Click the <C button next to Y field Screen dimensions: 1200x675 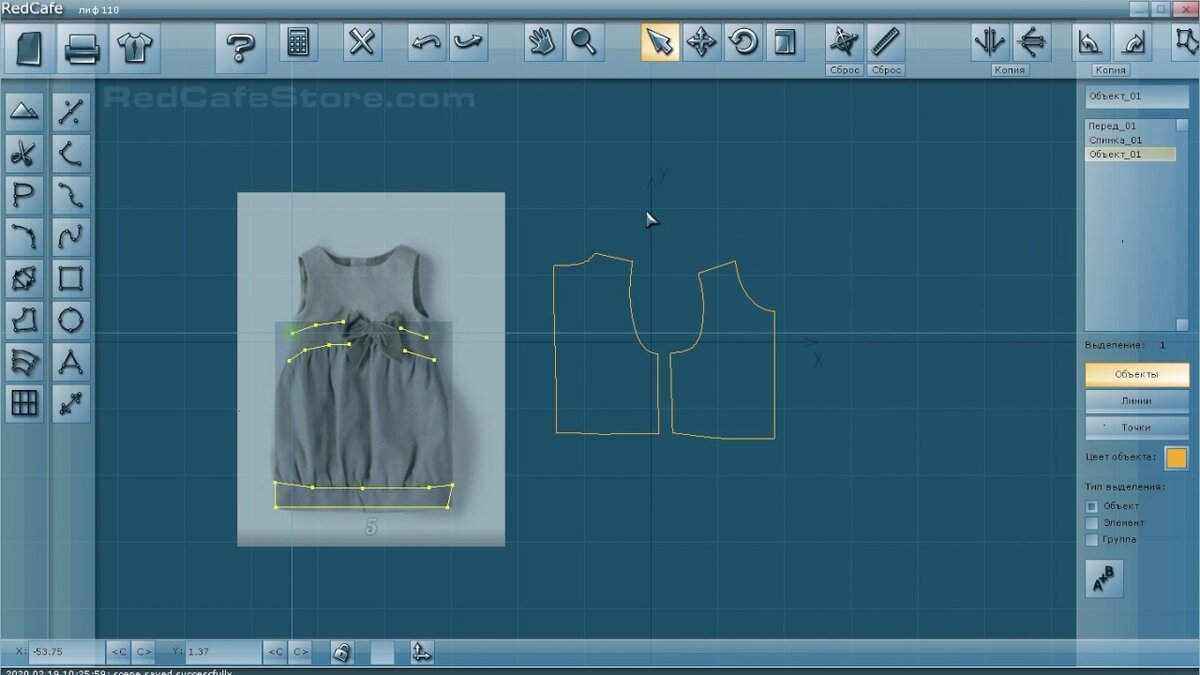[275, 652]
